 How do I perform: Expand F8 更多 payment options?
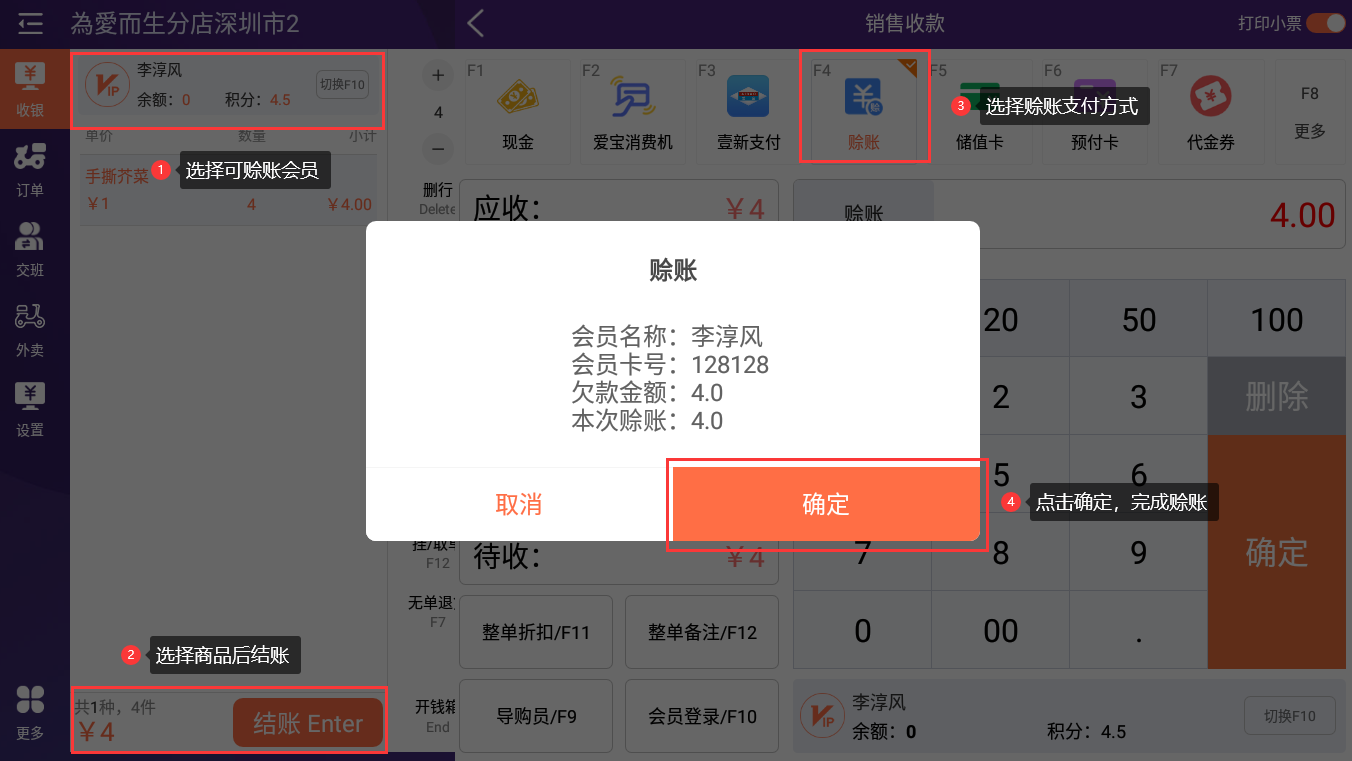pos(1309,111)
